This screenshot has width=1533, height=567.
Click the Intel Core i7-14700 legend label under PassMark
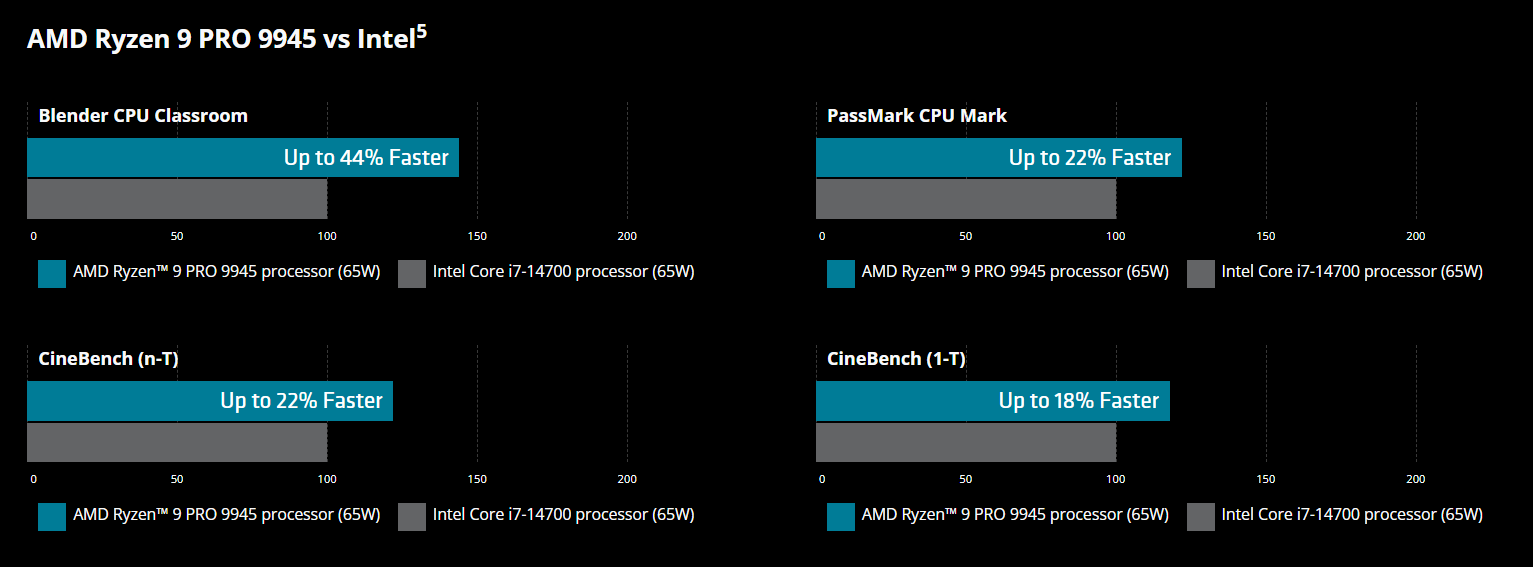(x=1352, y=271)
